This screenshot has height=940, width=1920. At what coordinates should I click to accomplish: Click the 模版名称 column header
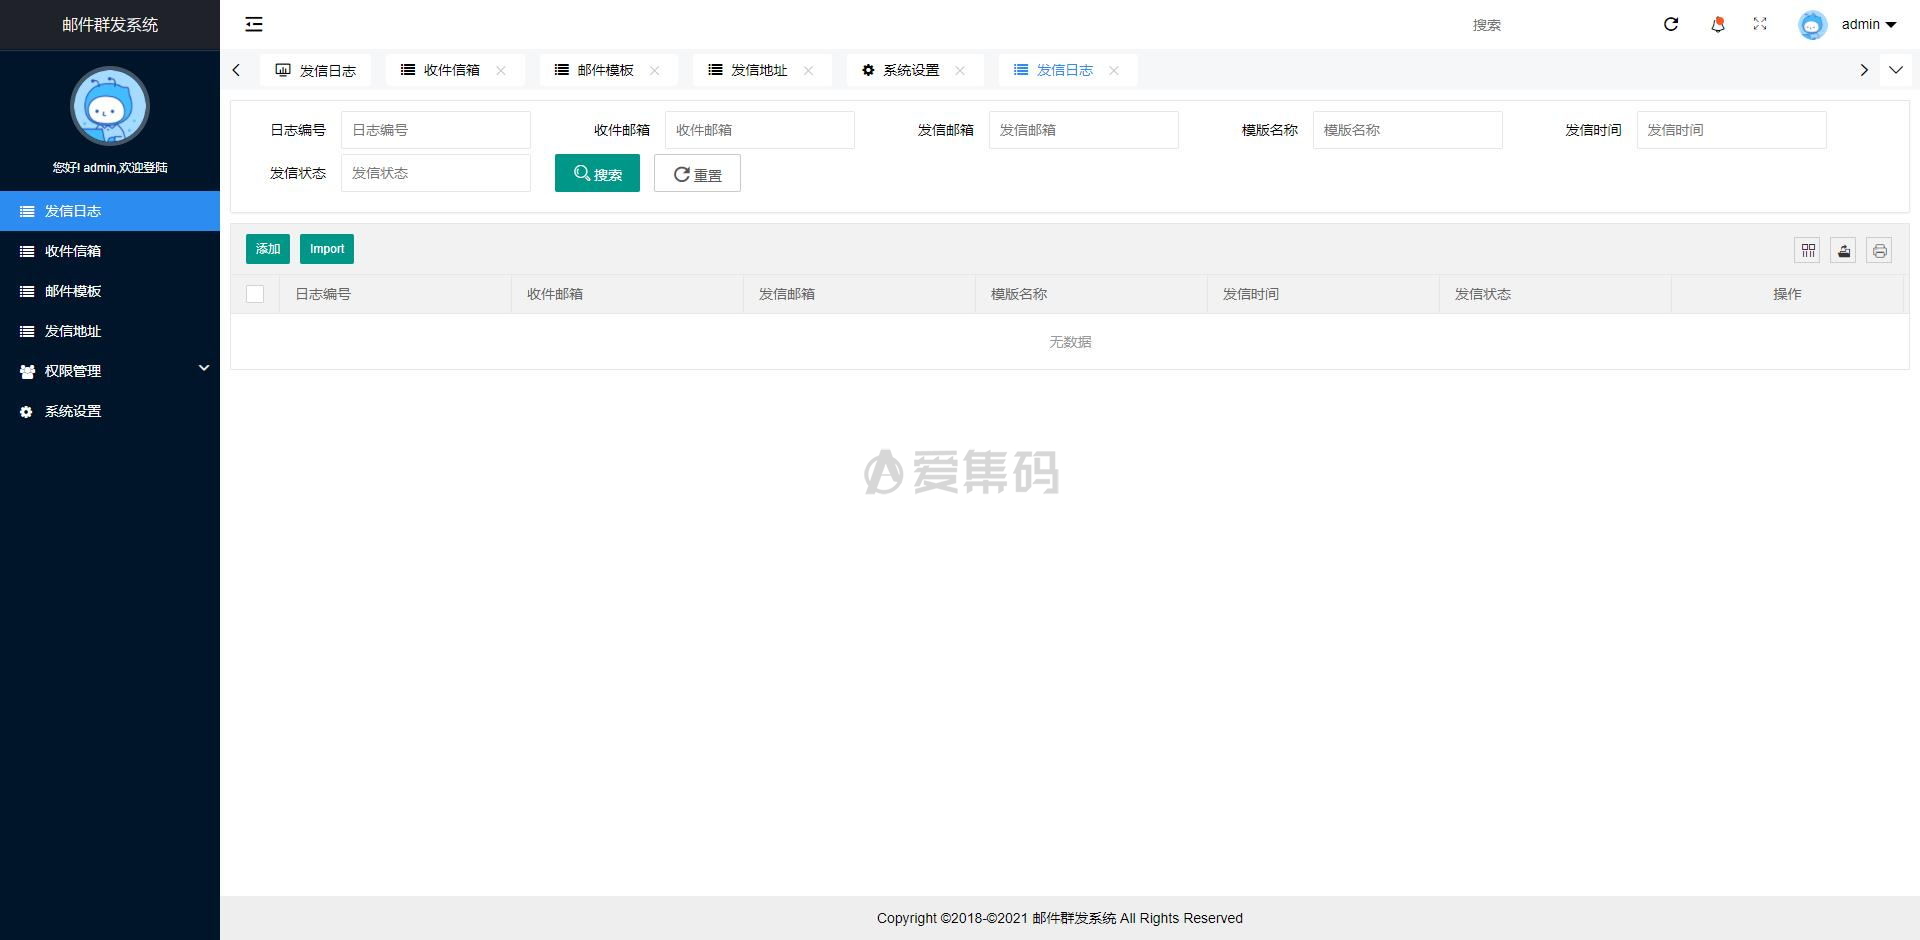[1091, 294]
